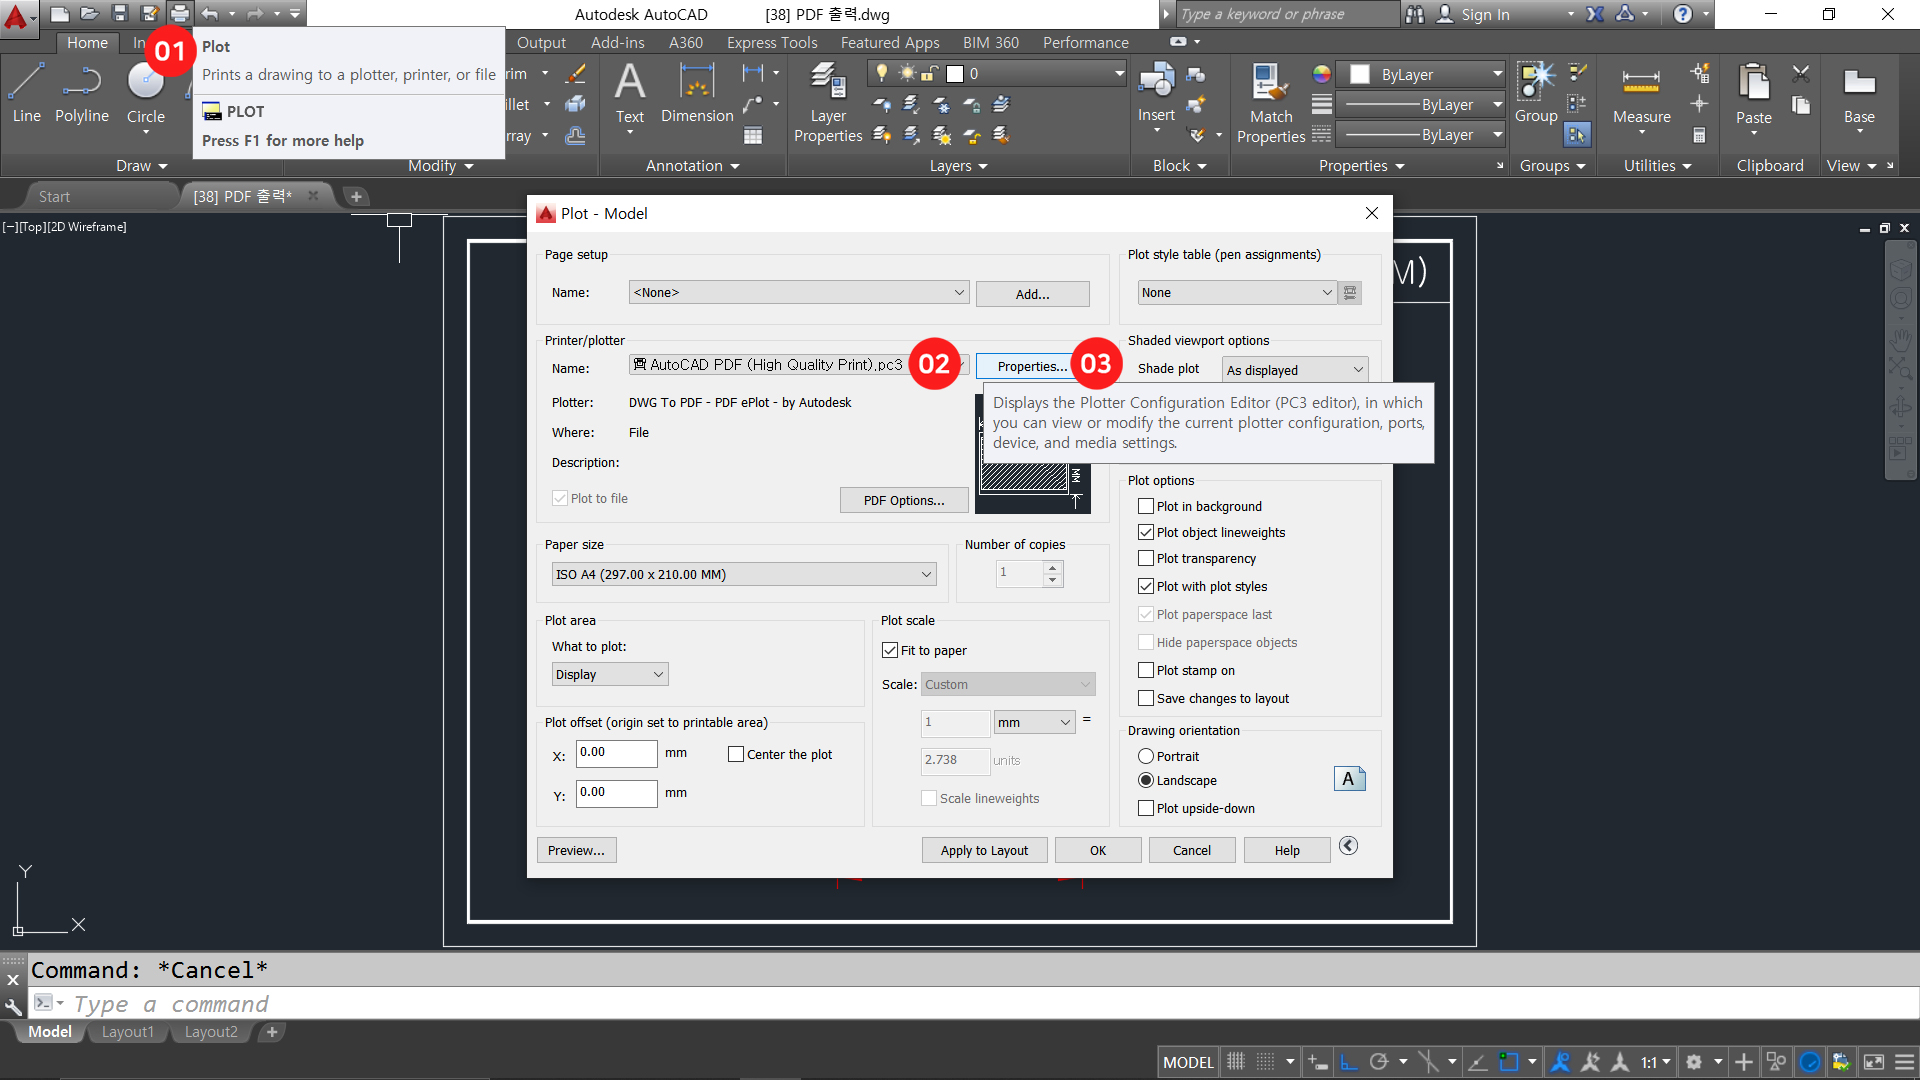Click the Plot printer icon in quick access toolbar
1920x1080 pixels.
(x=179, y=13)
